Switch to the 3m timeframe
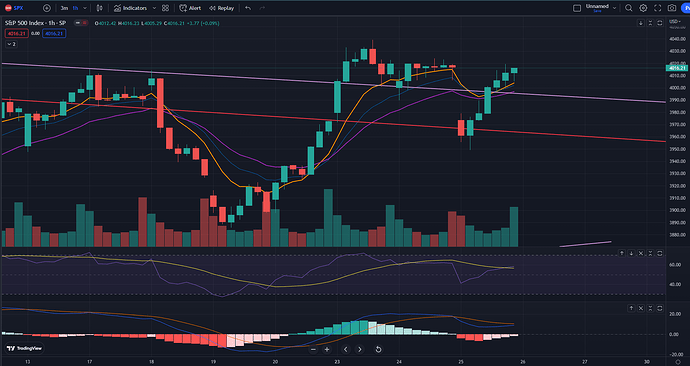The image size is (690, 366). tap(64, 8)
